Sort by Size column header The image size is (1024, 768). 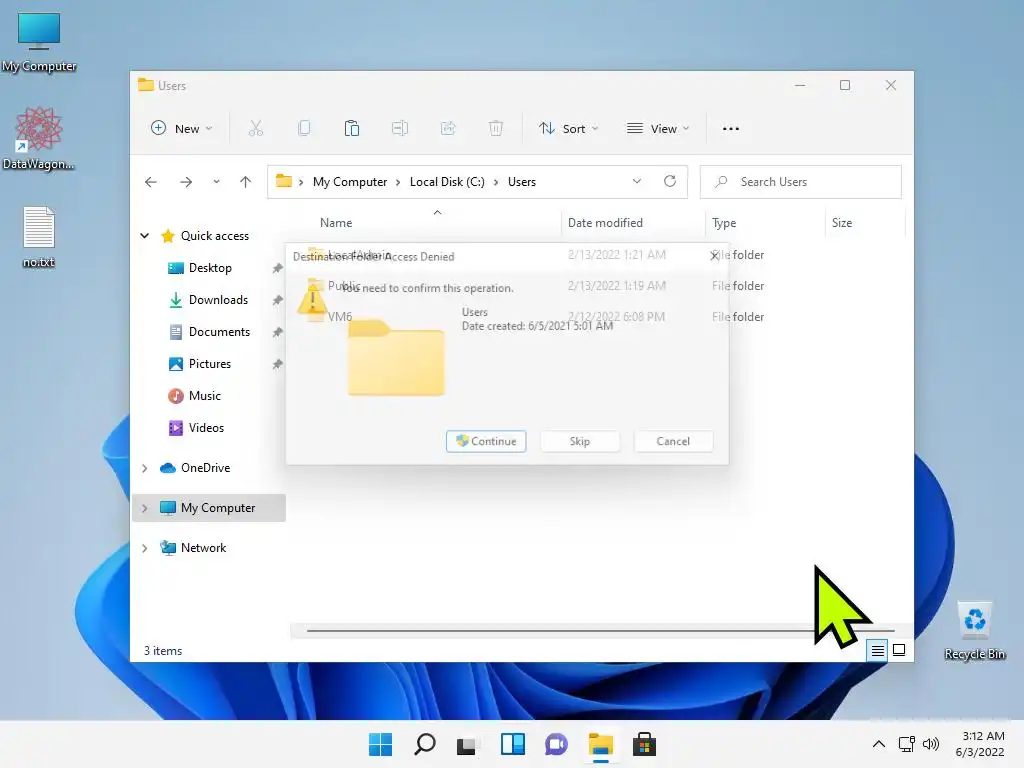click(x=842, y=223)
